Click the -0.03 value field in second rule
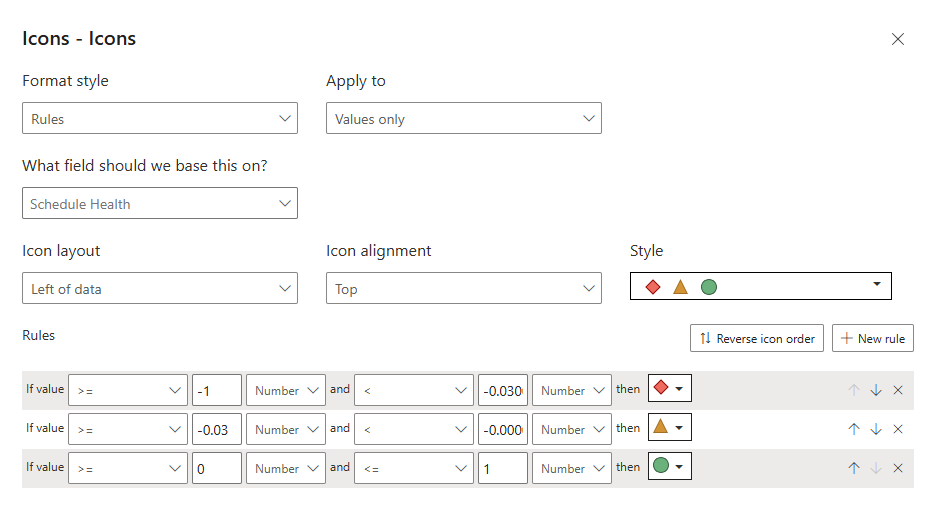 216,429
